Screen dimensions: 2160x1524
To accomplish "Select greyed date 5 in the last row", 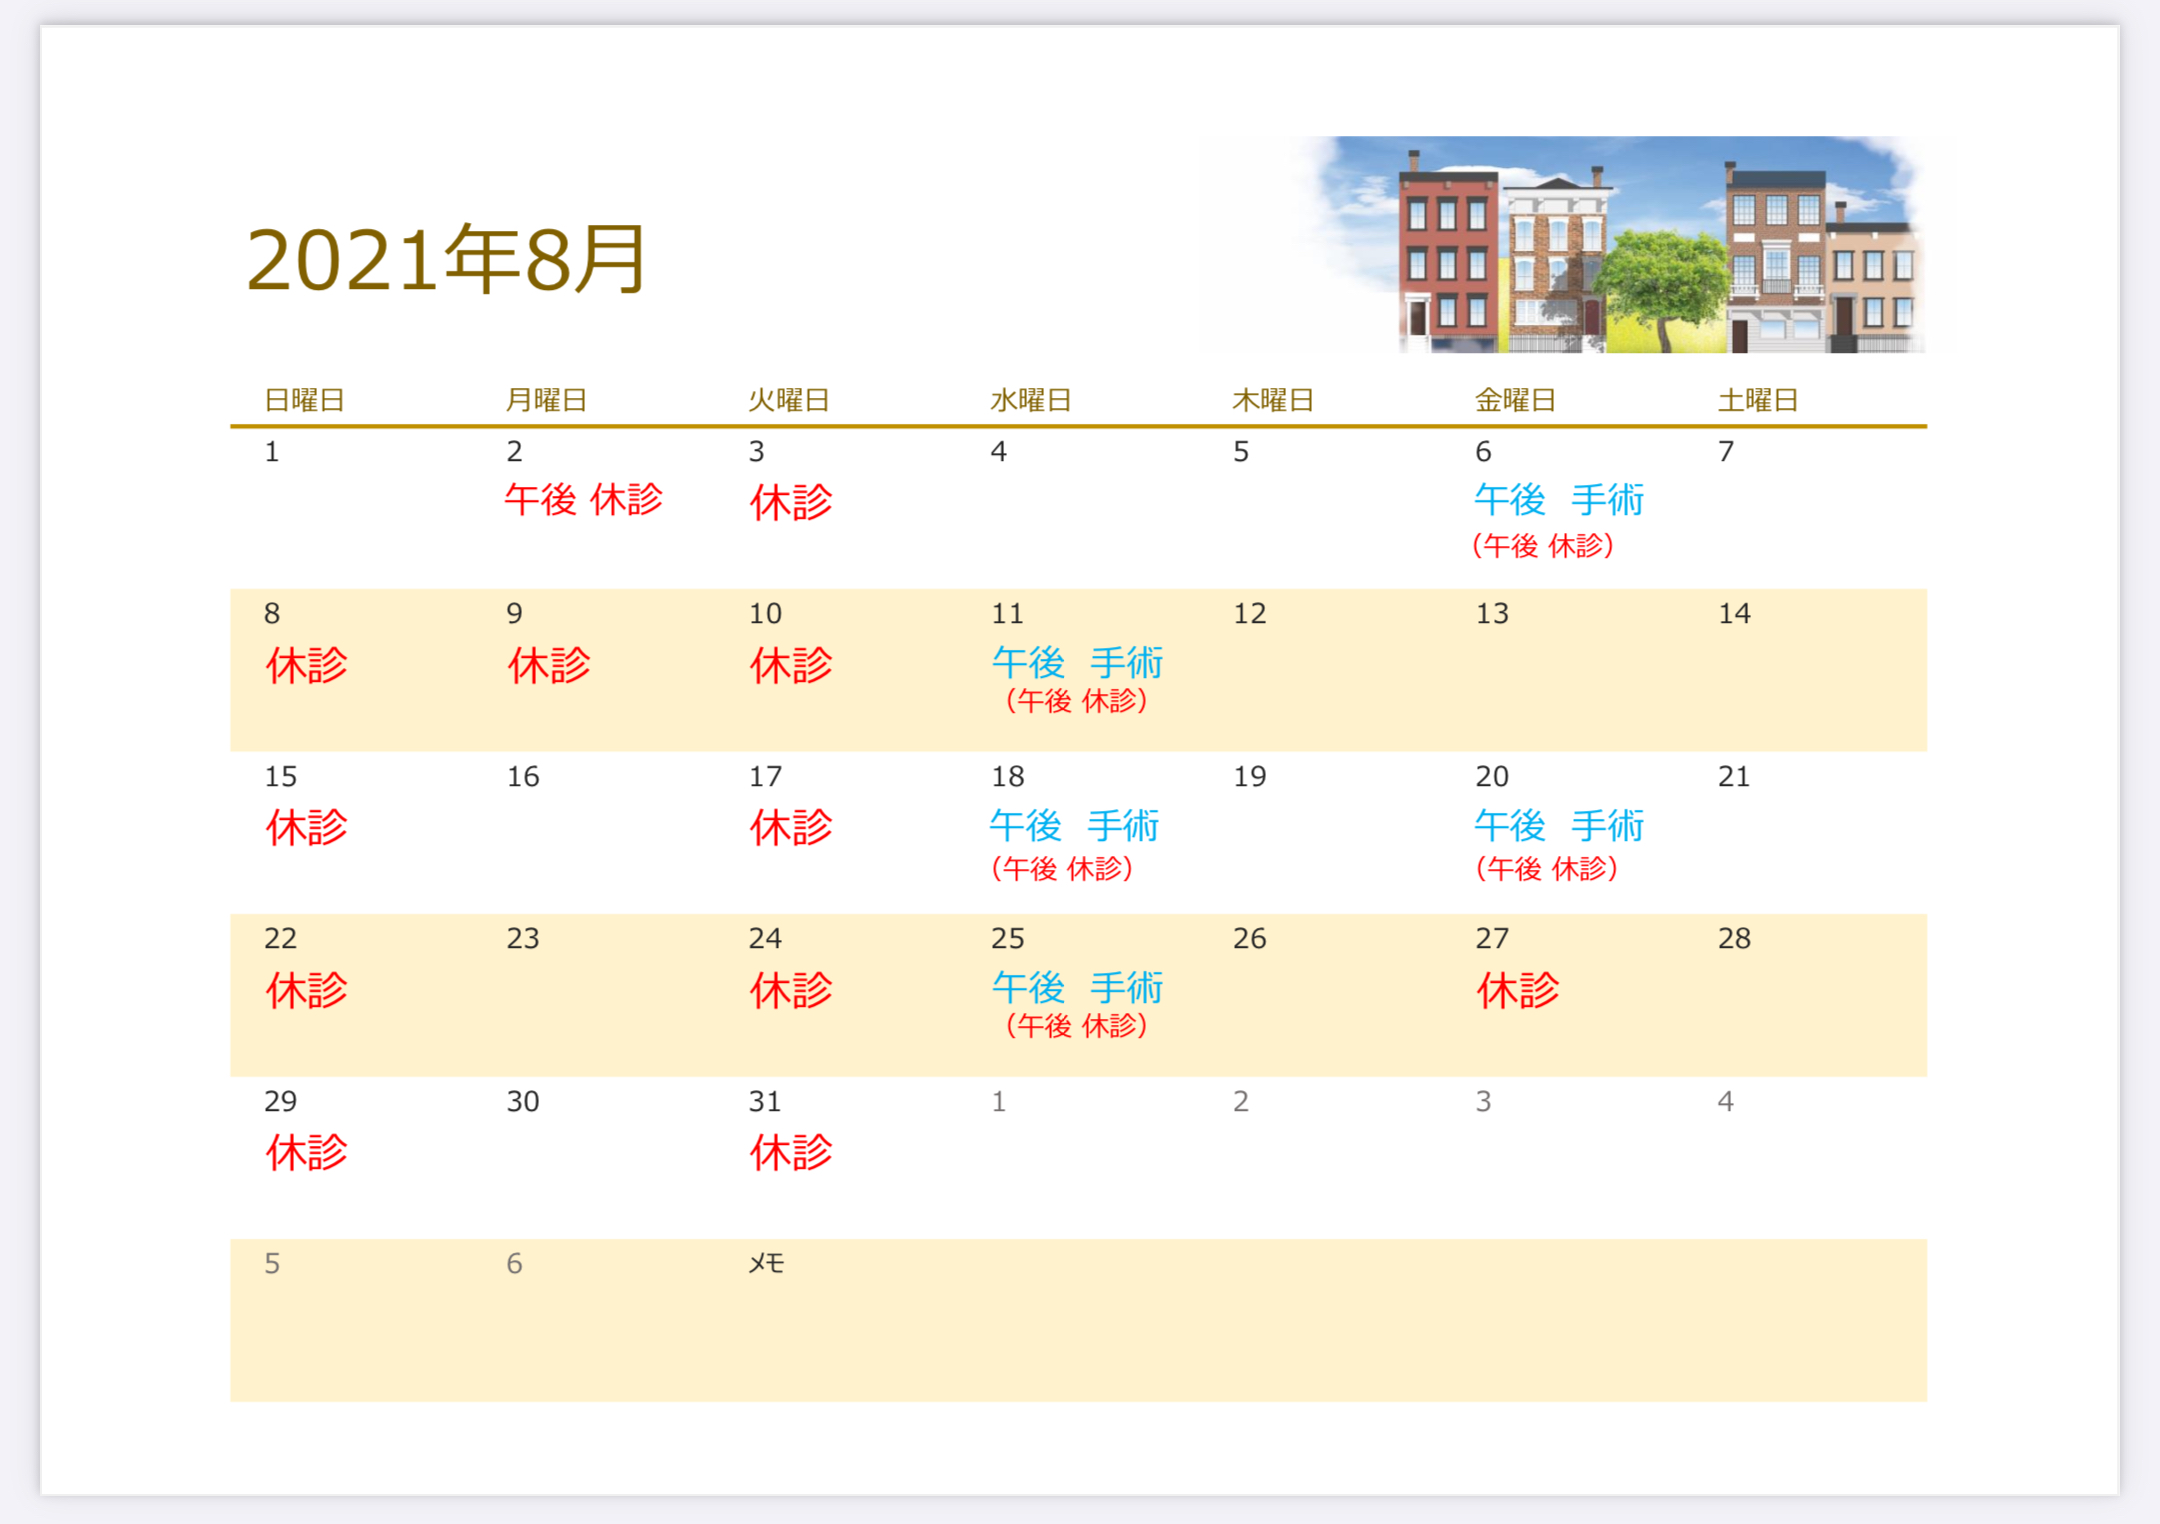I will coord(272,1264).
